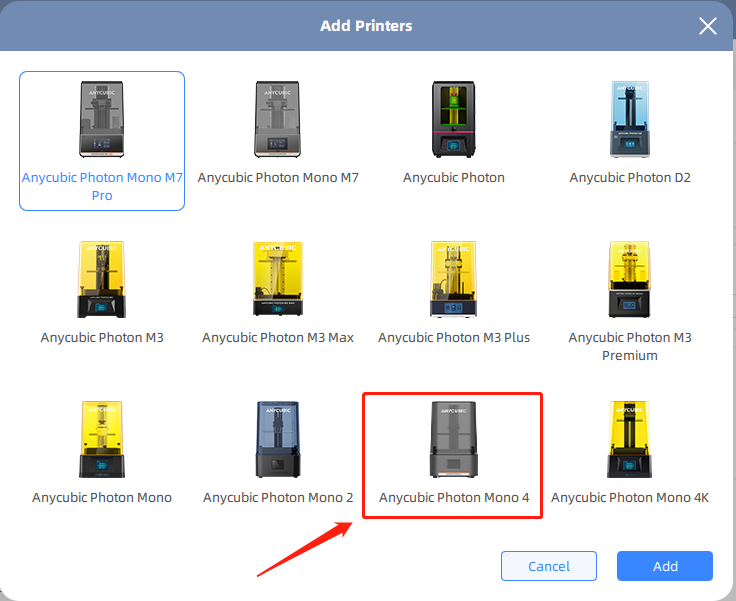This screenshot has height=601, width=736.
Task: Pick the Anycubic Photon Mono 4 printer image
Action: coord(453,439)
